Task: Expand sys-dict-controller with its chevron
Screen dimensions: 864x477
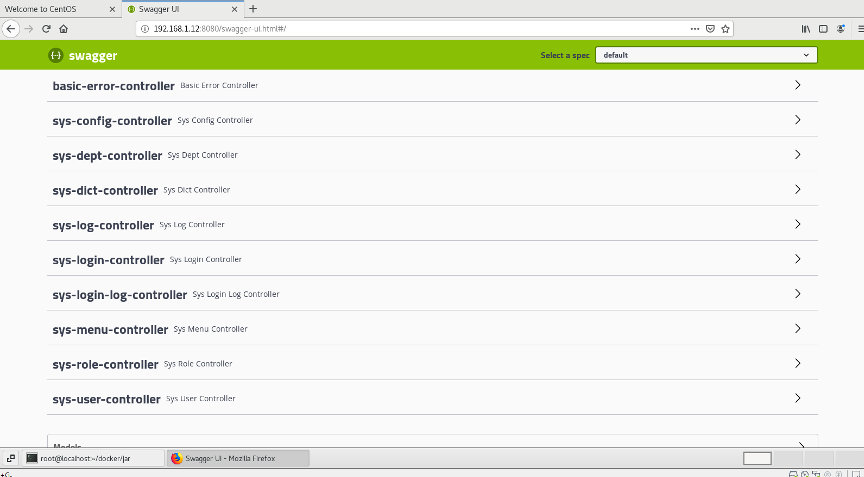Action: pyautogui.click(x=797, y=189)
